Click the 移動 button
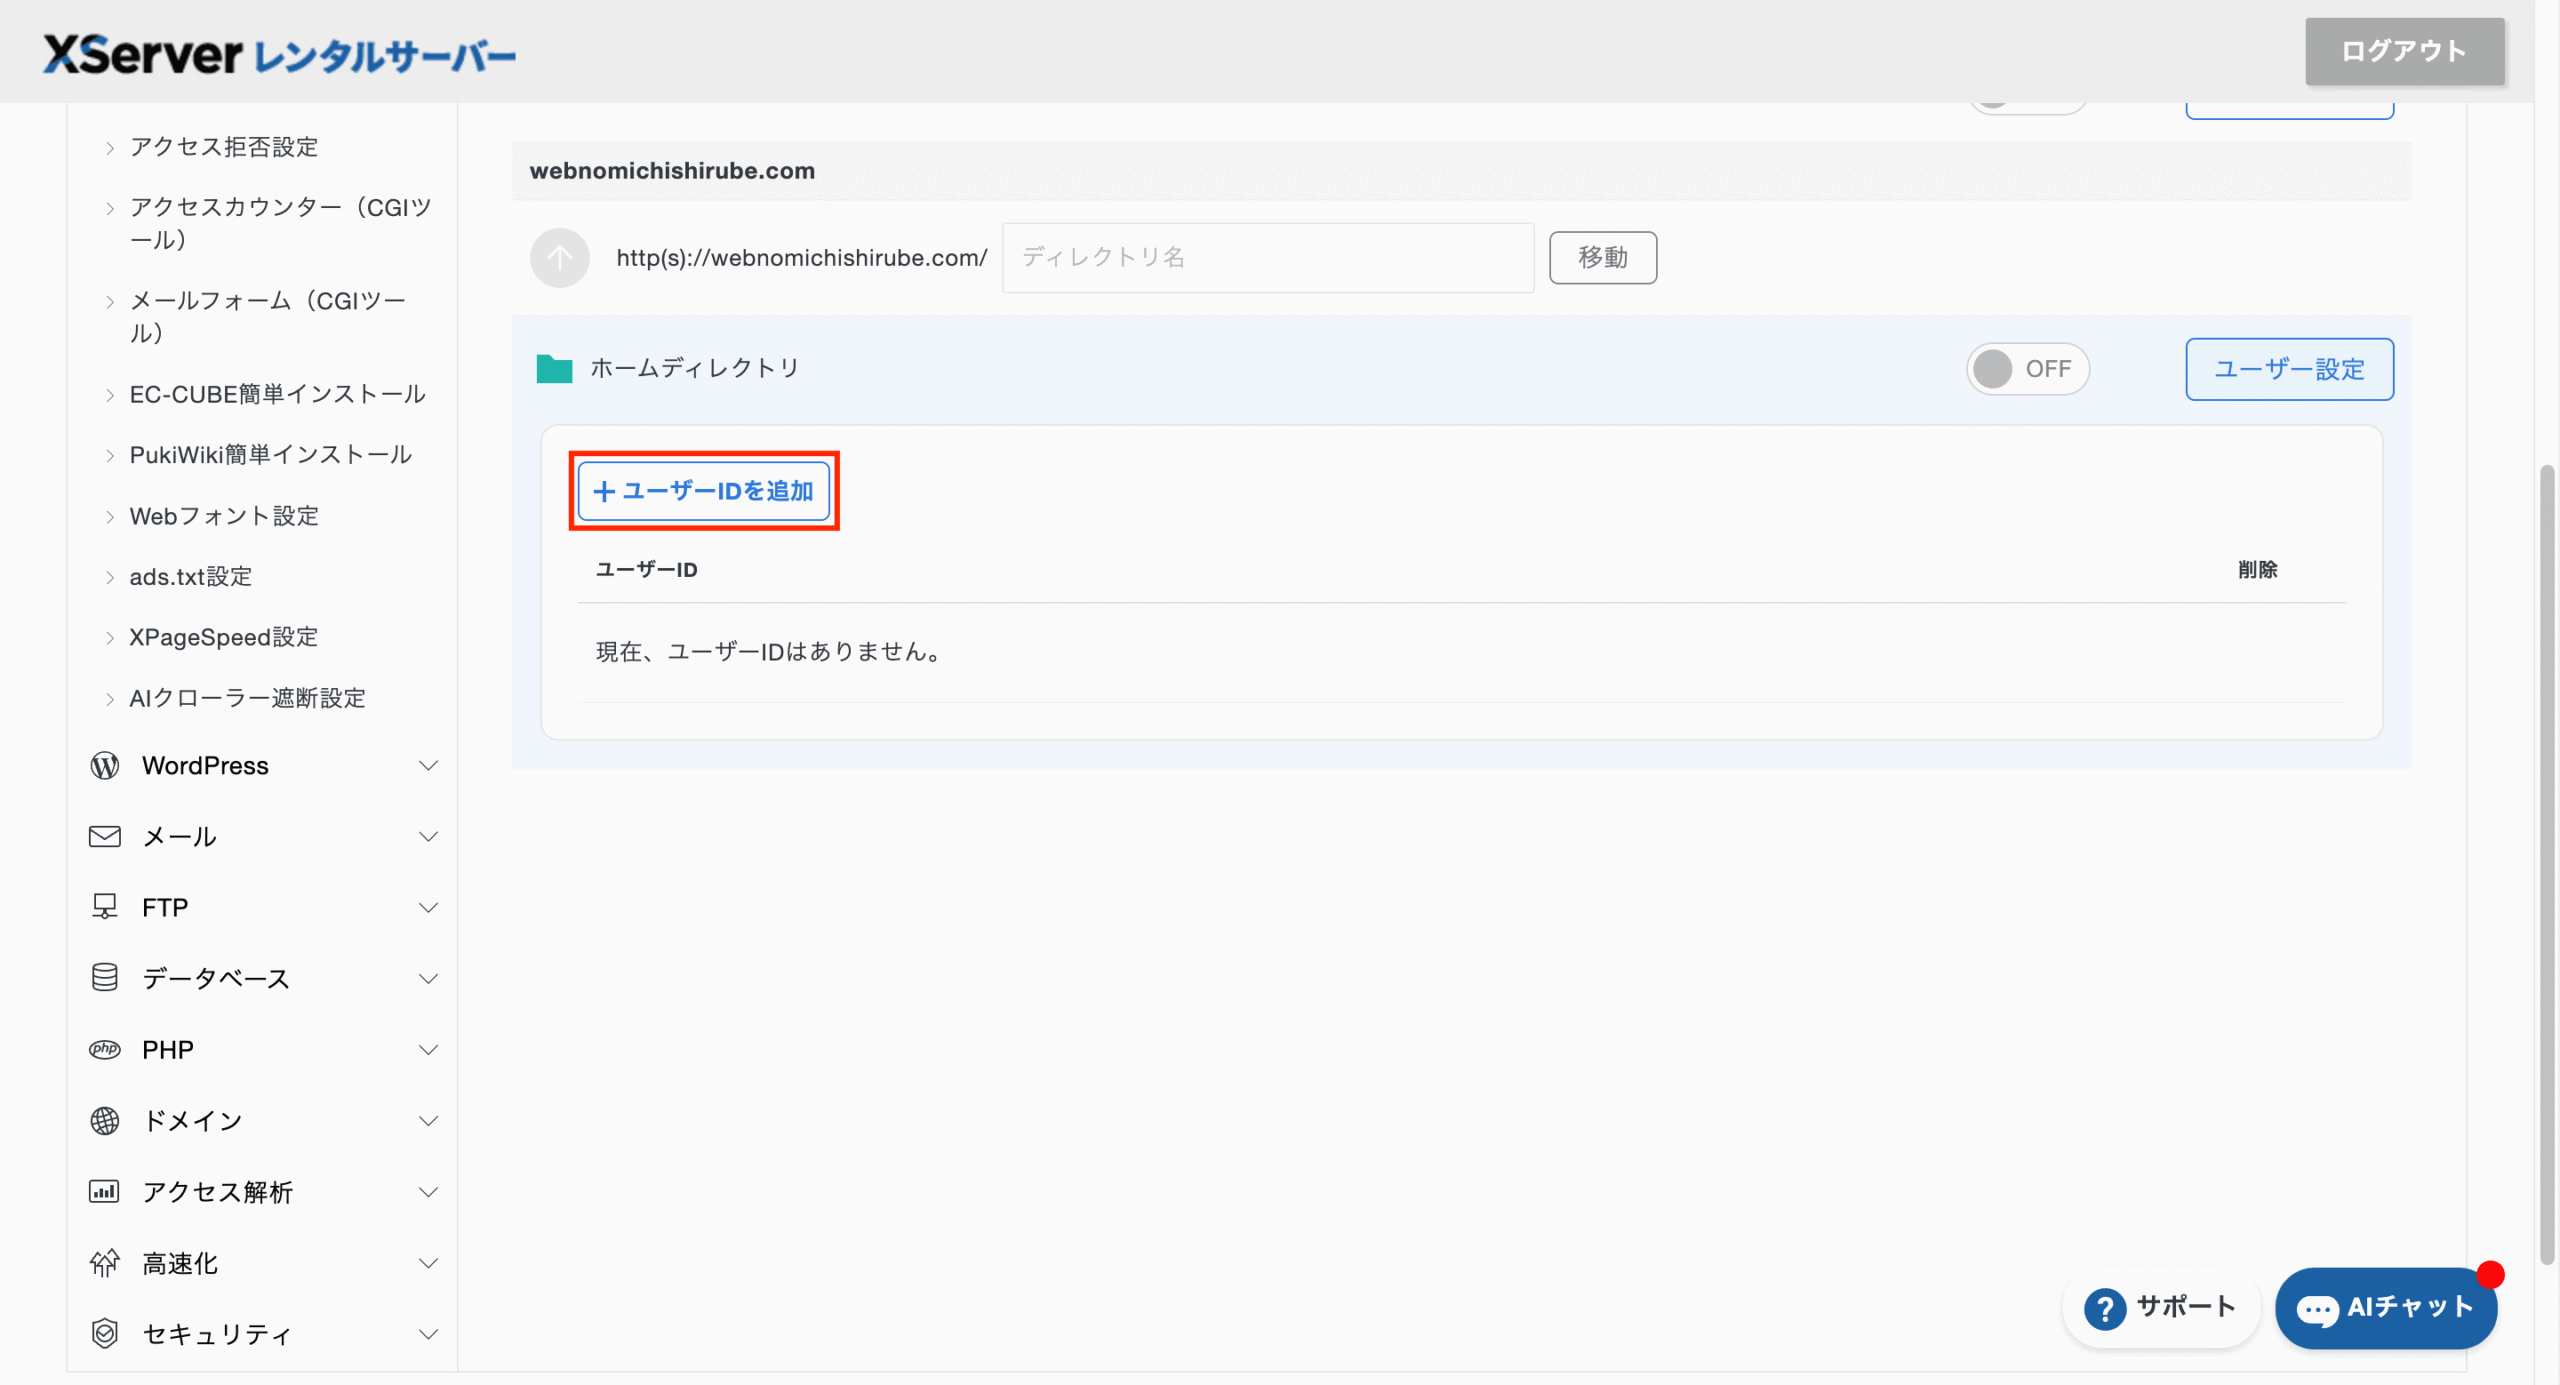Viewport: 2560px width, 1385px height. [x=1603, y=258]
